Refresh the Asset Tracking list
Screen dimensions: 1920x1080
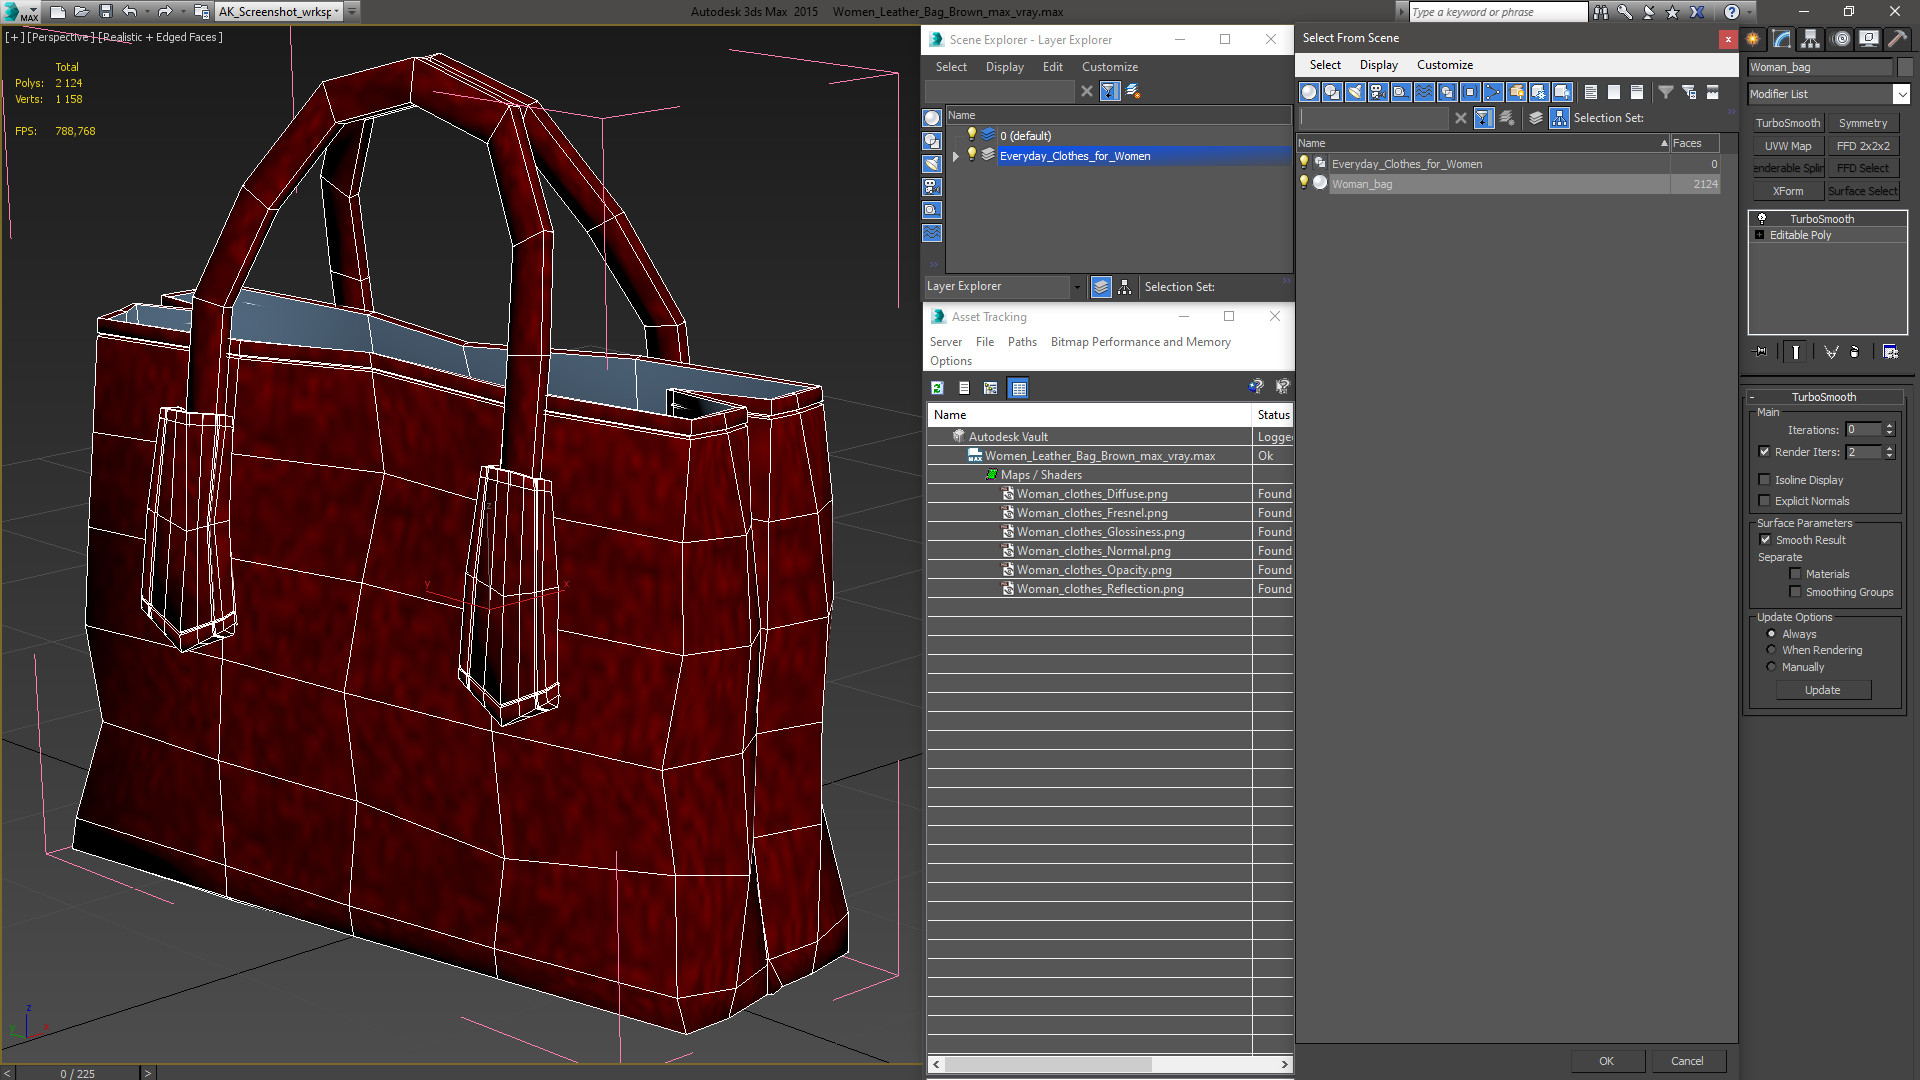click(937, 388)
